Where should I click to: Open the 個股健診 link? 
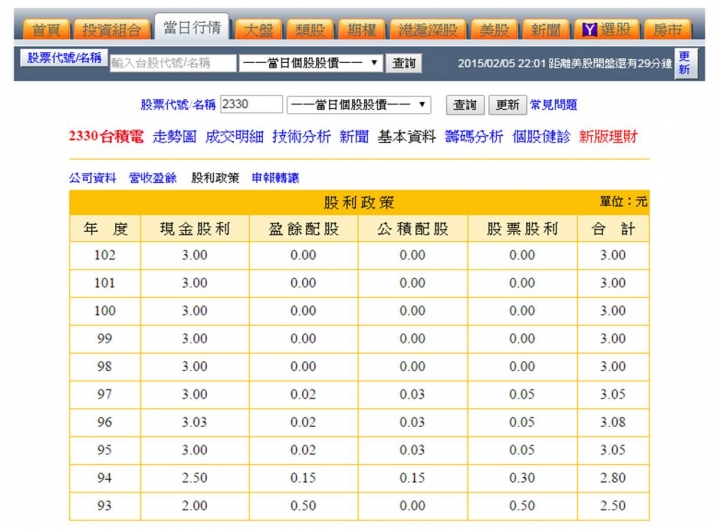[x=541, y=136]
